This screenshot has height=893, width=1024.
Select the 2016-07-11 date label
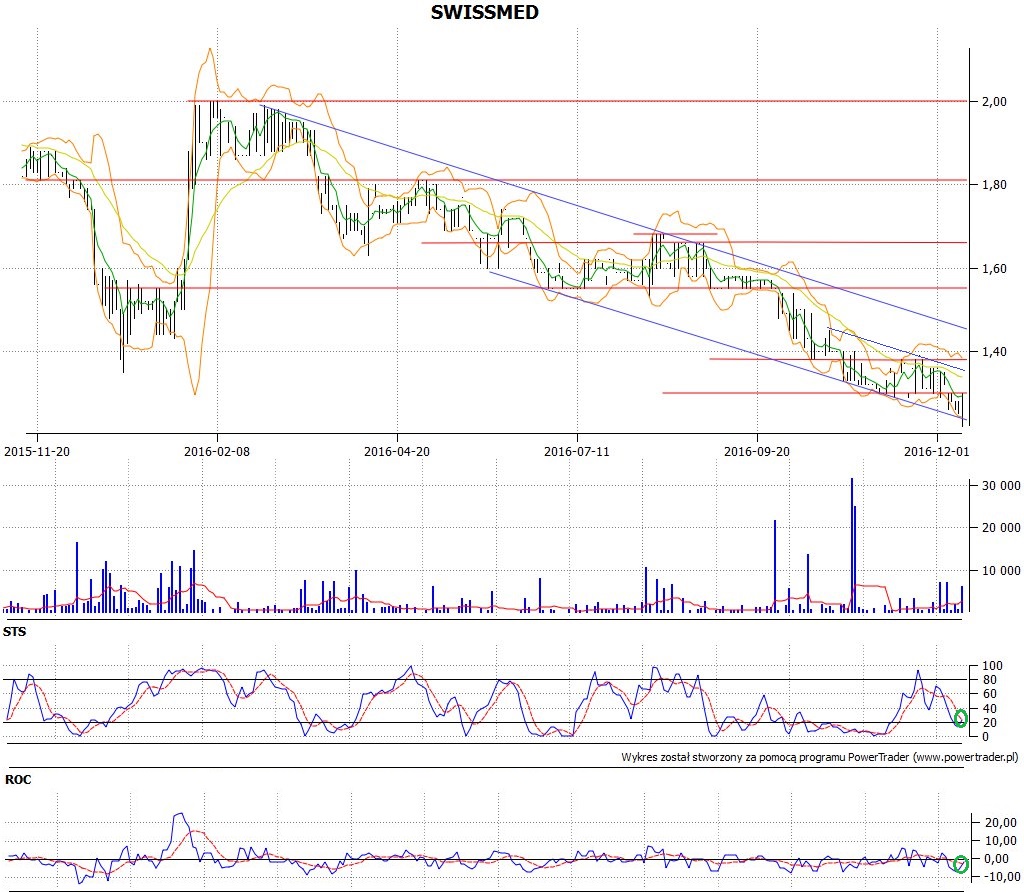coord(577,451)
